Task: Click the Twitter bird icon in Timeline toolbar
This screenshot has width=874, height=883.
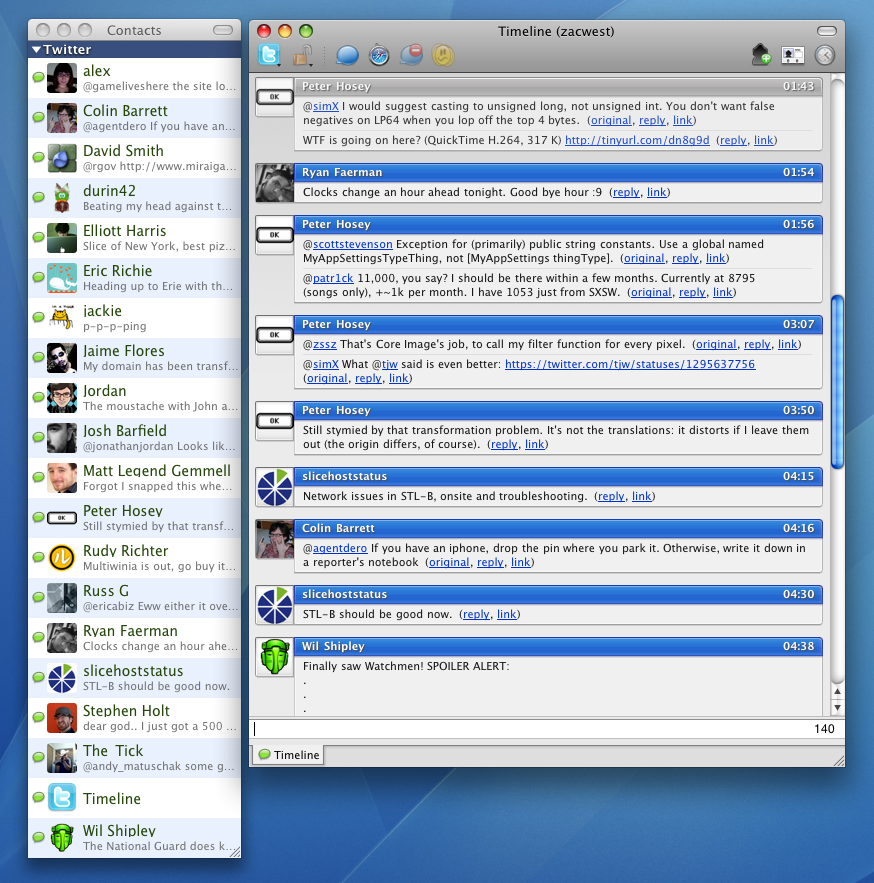Action: click(x=269, y=55)
